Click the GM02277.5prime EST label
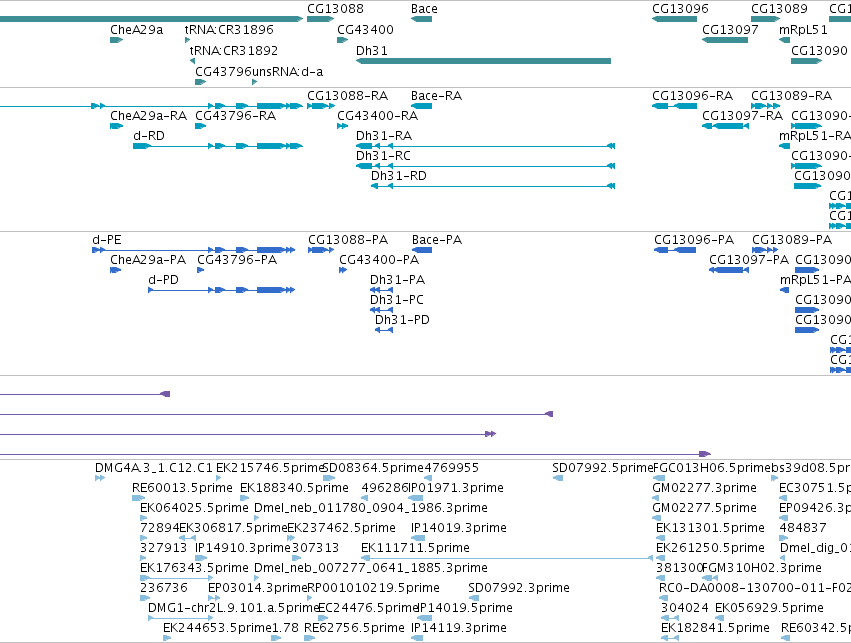 [x=704, y=508]
